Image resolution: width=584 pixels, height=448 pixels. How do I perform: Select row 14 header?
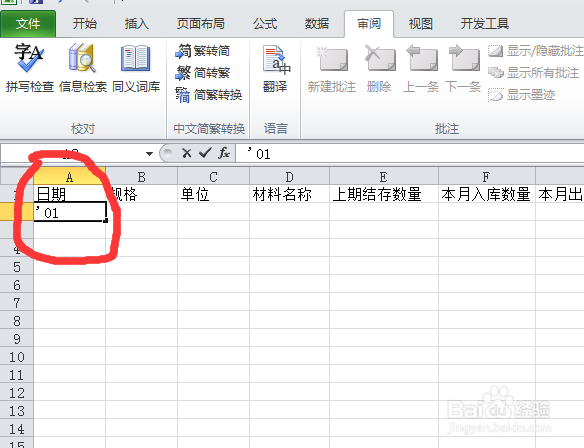[x=17, y=429]
